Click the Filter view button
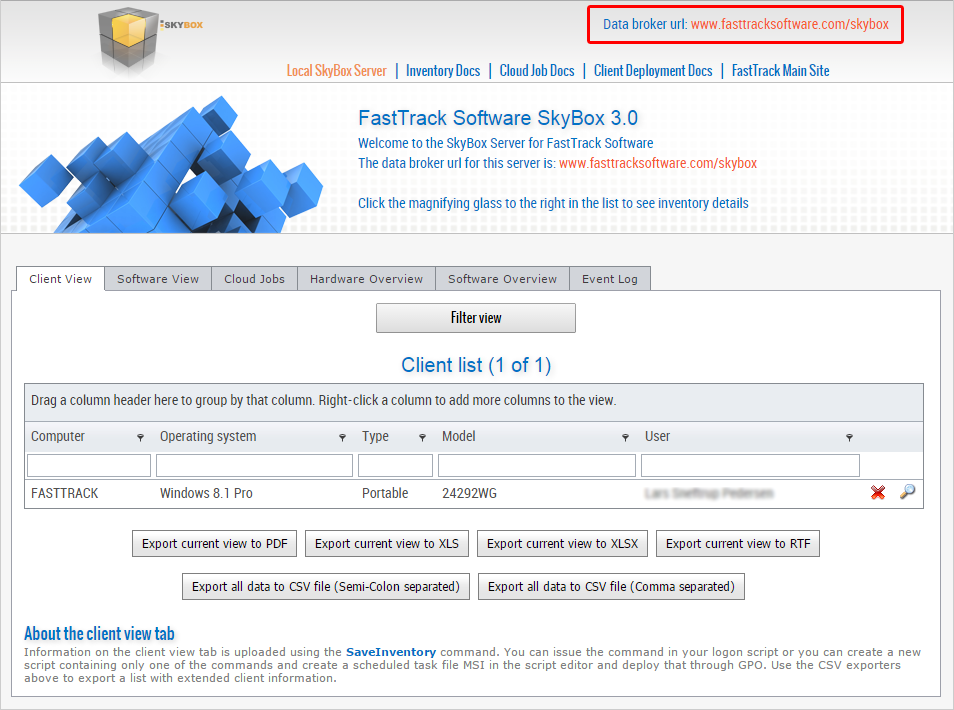Image resolution: width=954 pixels, height=710 pixels. 476,318
